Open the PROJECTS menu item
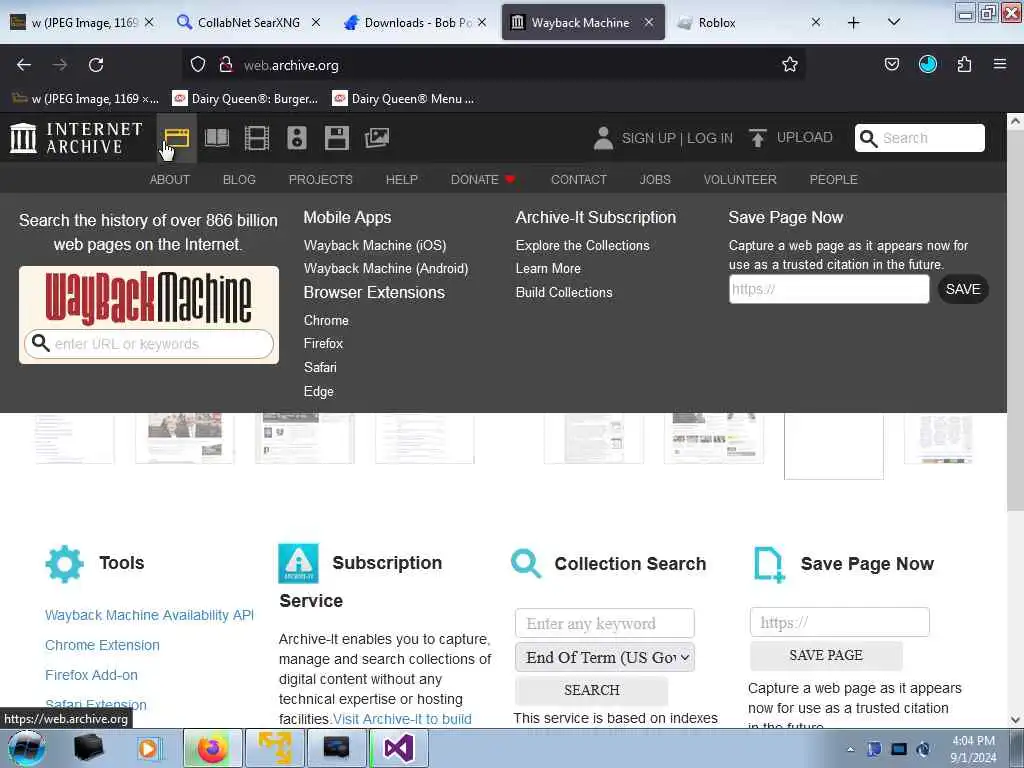 321,180
